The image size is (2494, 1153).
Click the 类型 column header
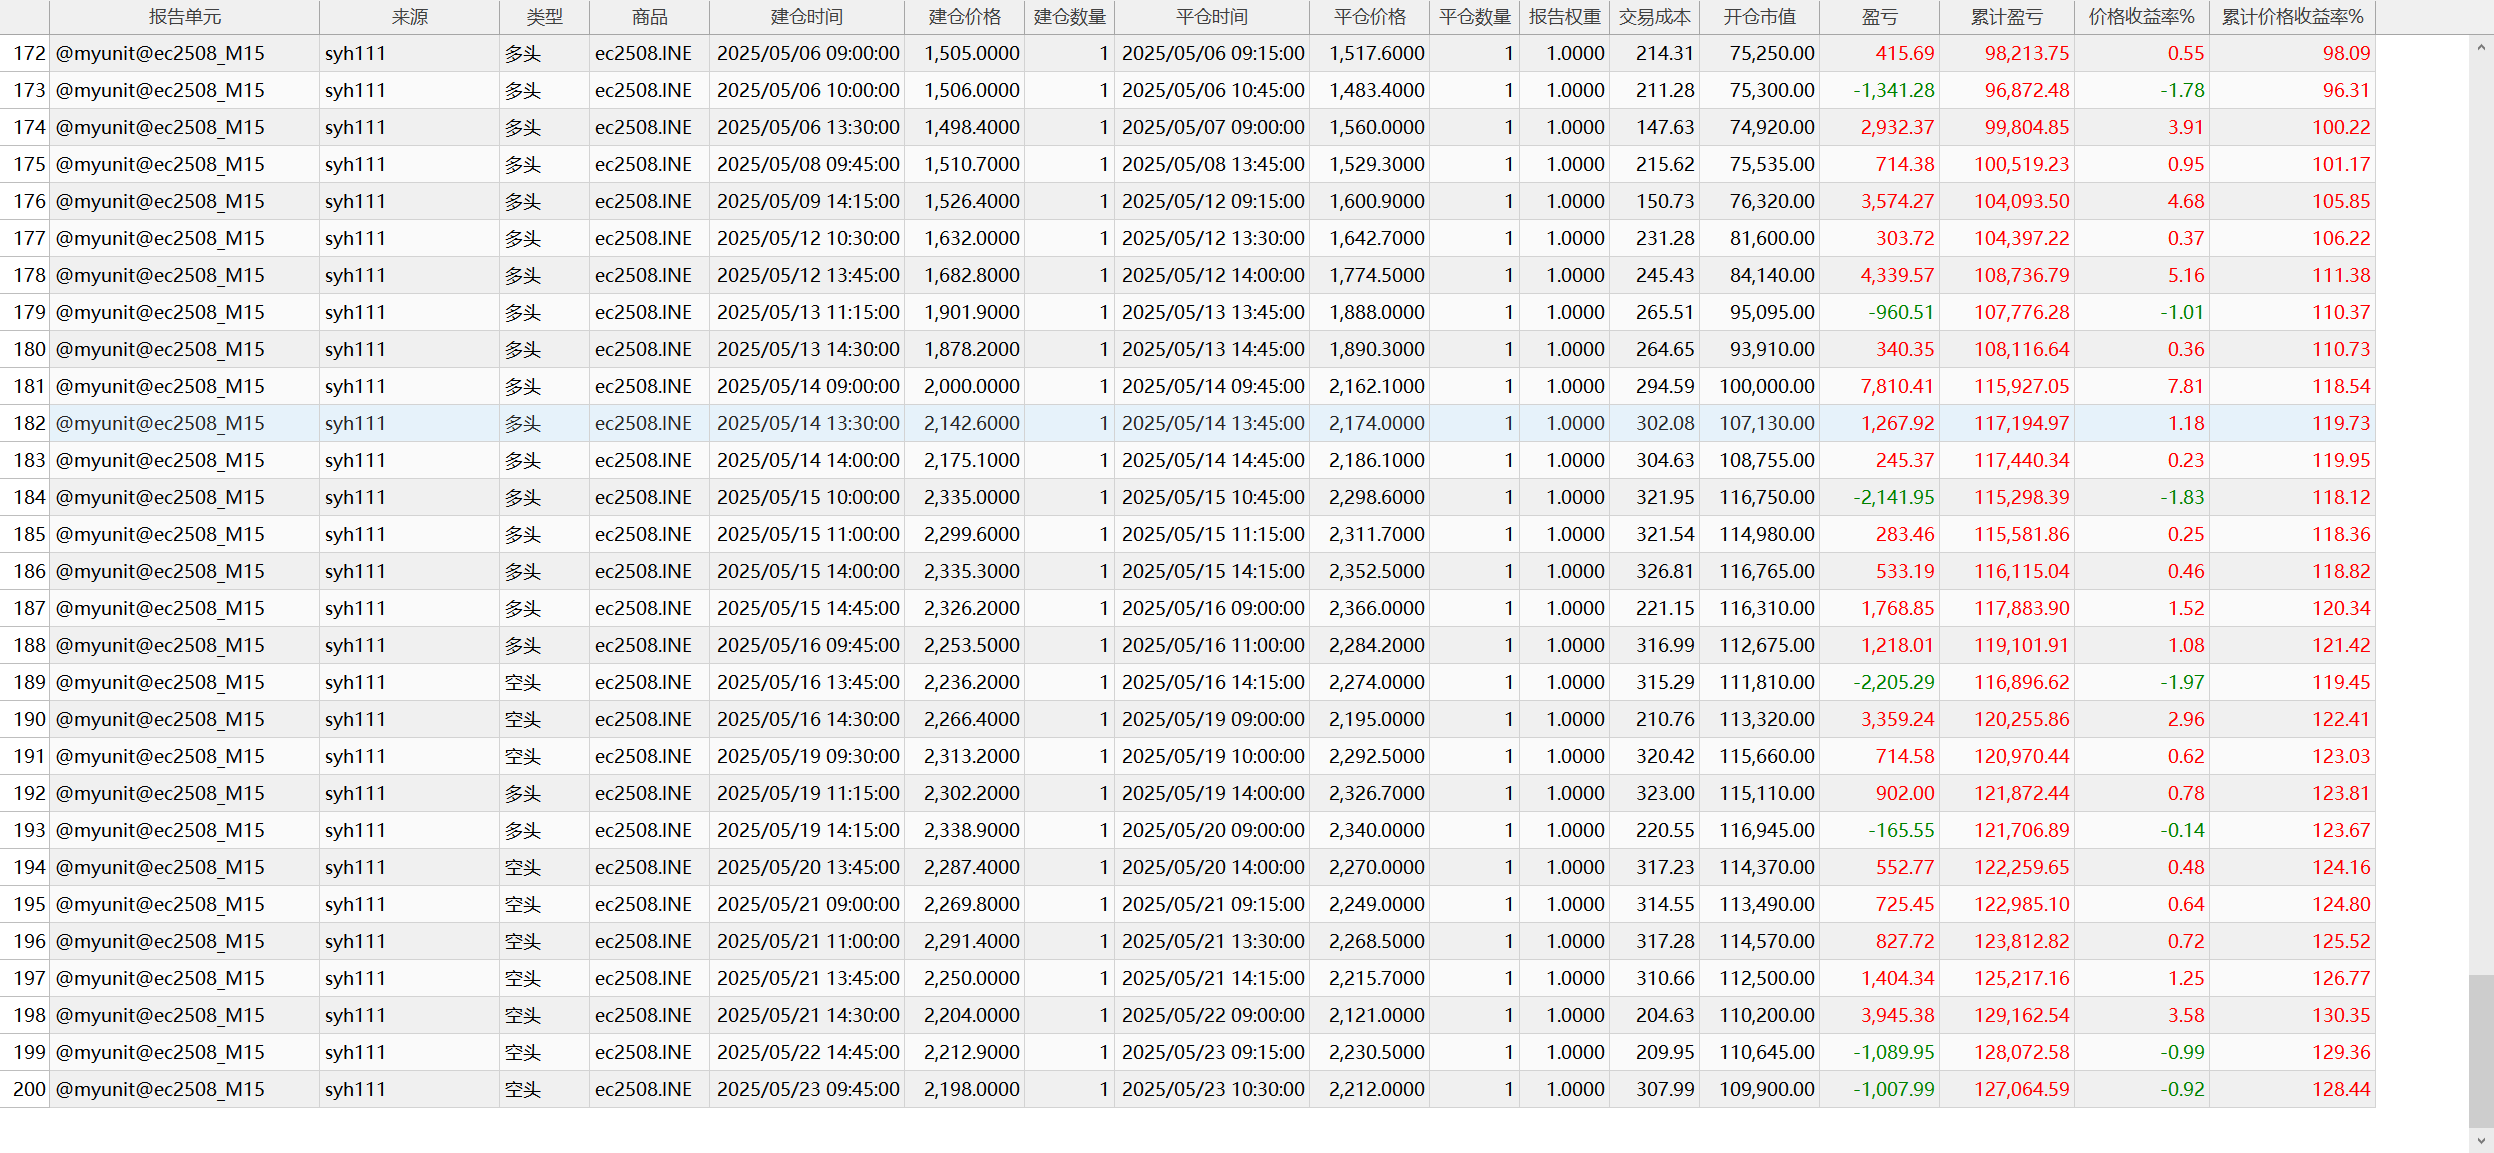click(x=544, y=17)
